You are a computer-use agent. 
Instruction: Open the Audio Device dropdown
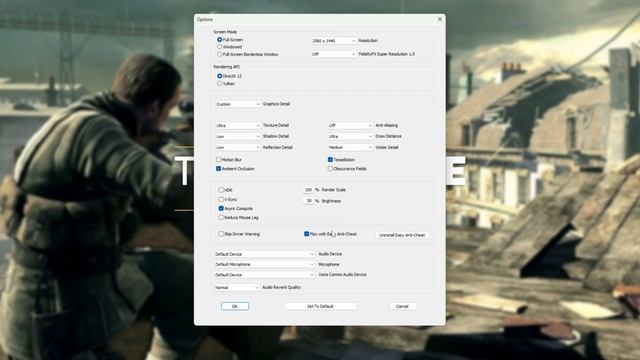point(264,254)
